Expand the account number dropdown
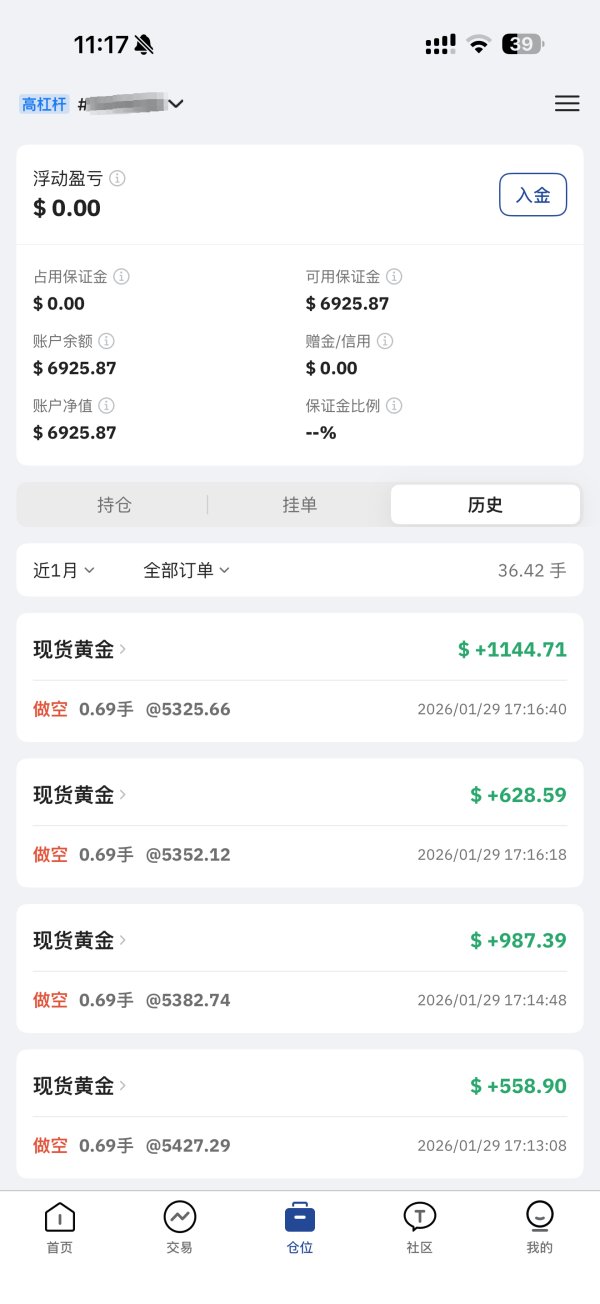Screen dimensions: 600x1304 176,104
